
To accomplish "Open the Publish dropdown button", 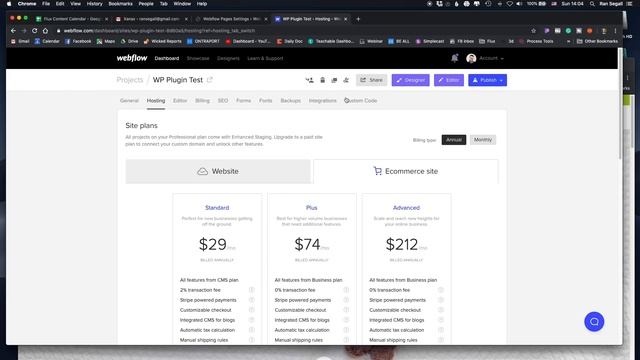I will pyautogui.click(x=487, y=80).
